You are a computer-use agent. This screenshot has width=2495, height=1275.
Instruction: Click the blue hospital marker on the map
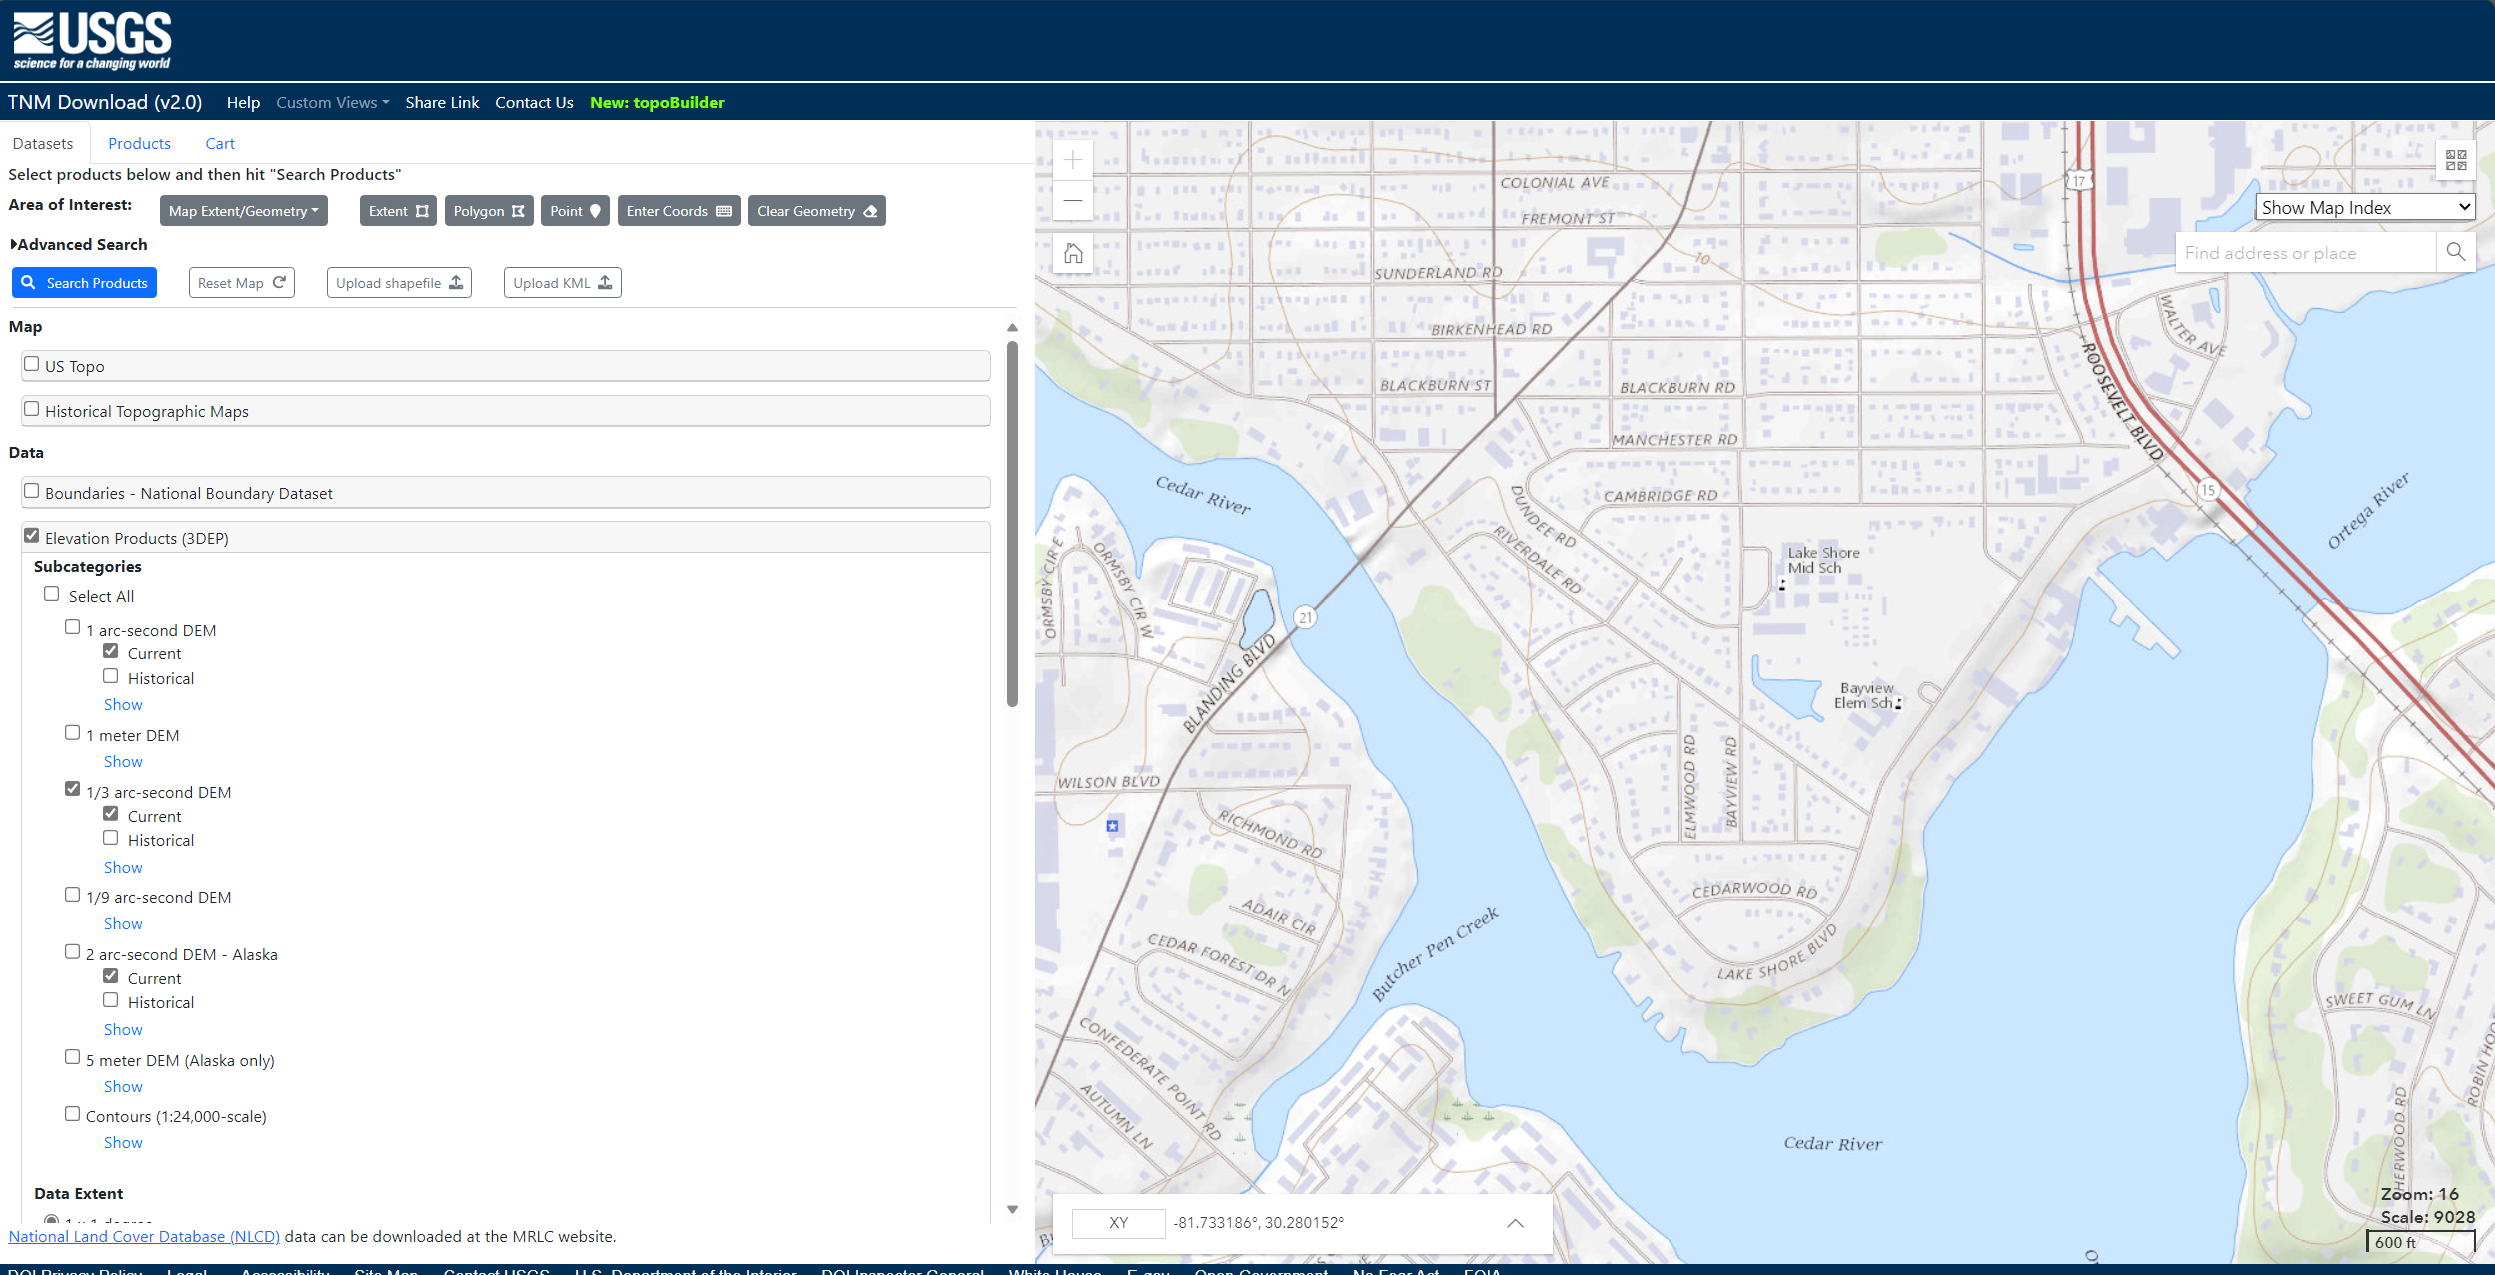[x=1112, y=826]
